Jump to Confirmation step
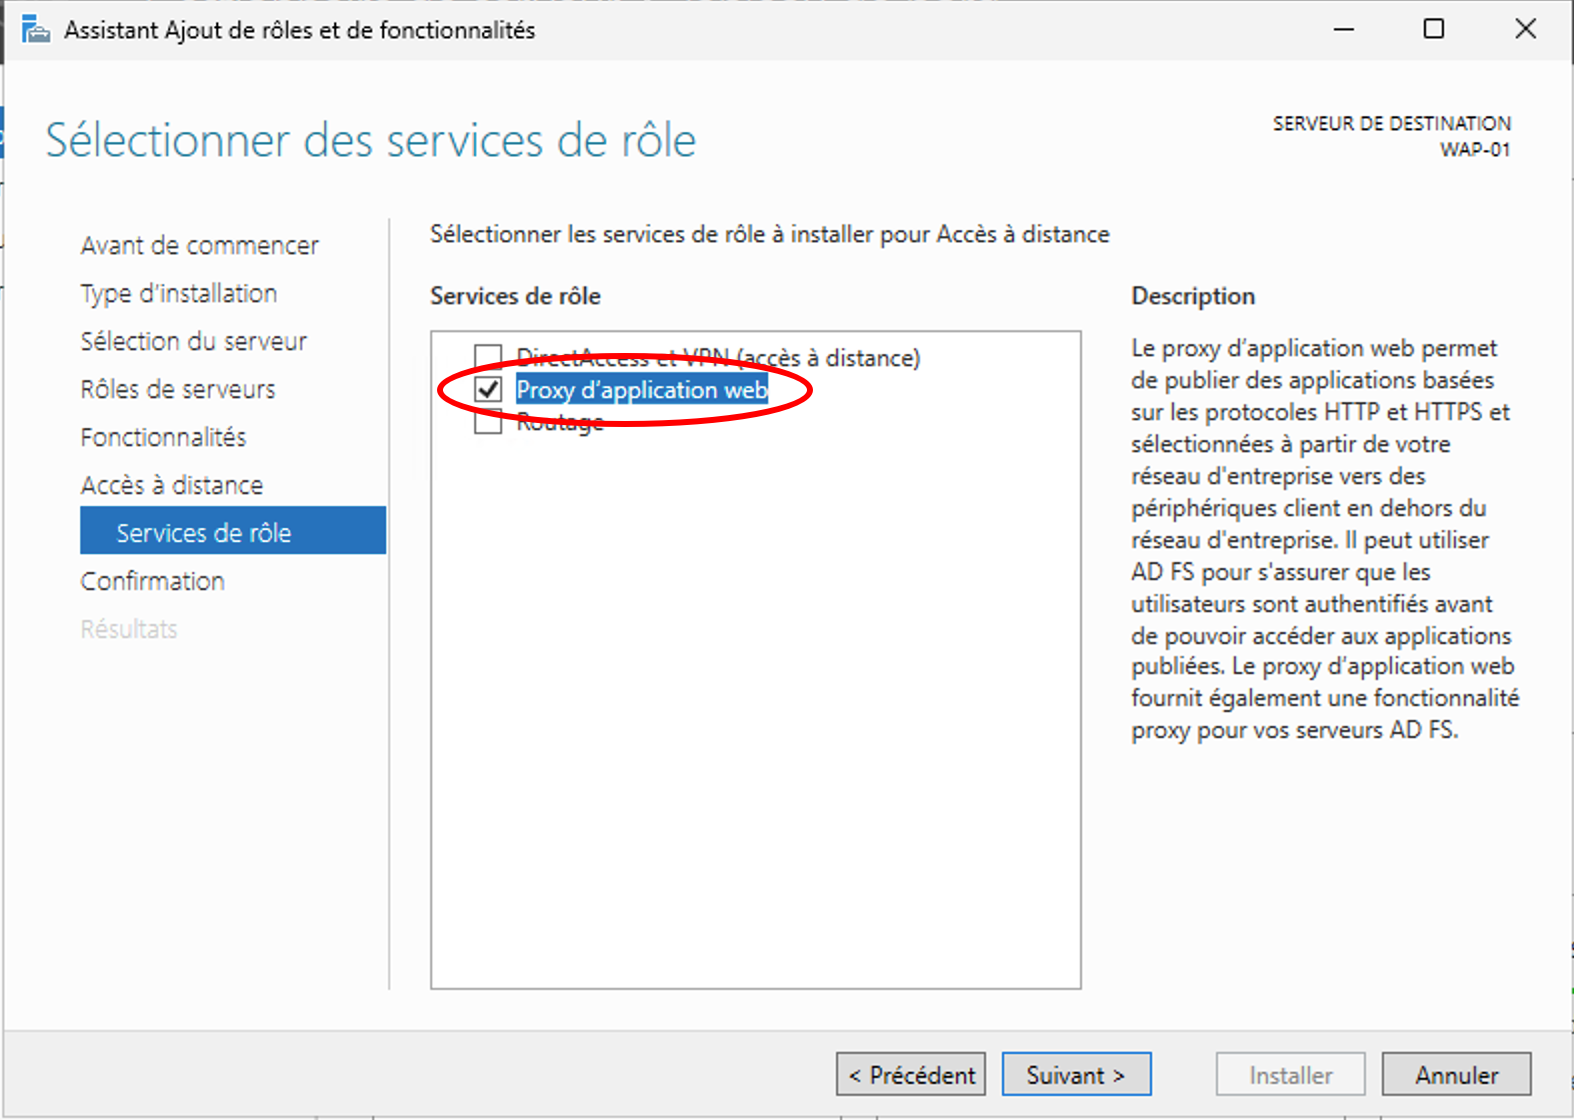Viewport: 1574px width, 1120px height. pos(152,581)
